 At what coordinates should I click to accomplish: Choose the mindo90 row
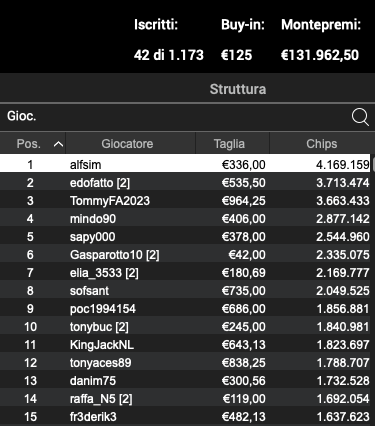pos(185,219)
